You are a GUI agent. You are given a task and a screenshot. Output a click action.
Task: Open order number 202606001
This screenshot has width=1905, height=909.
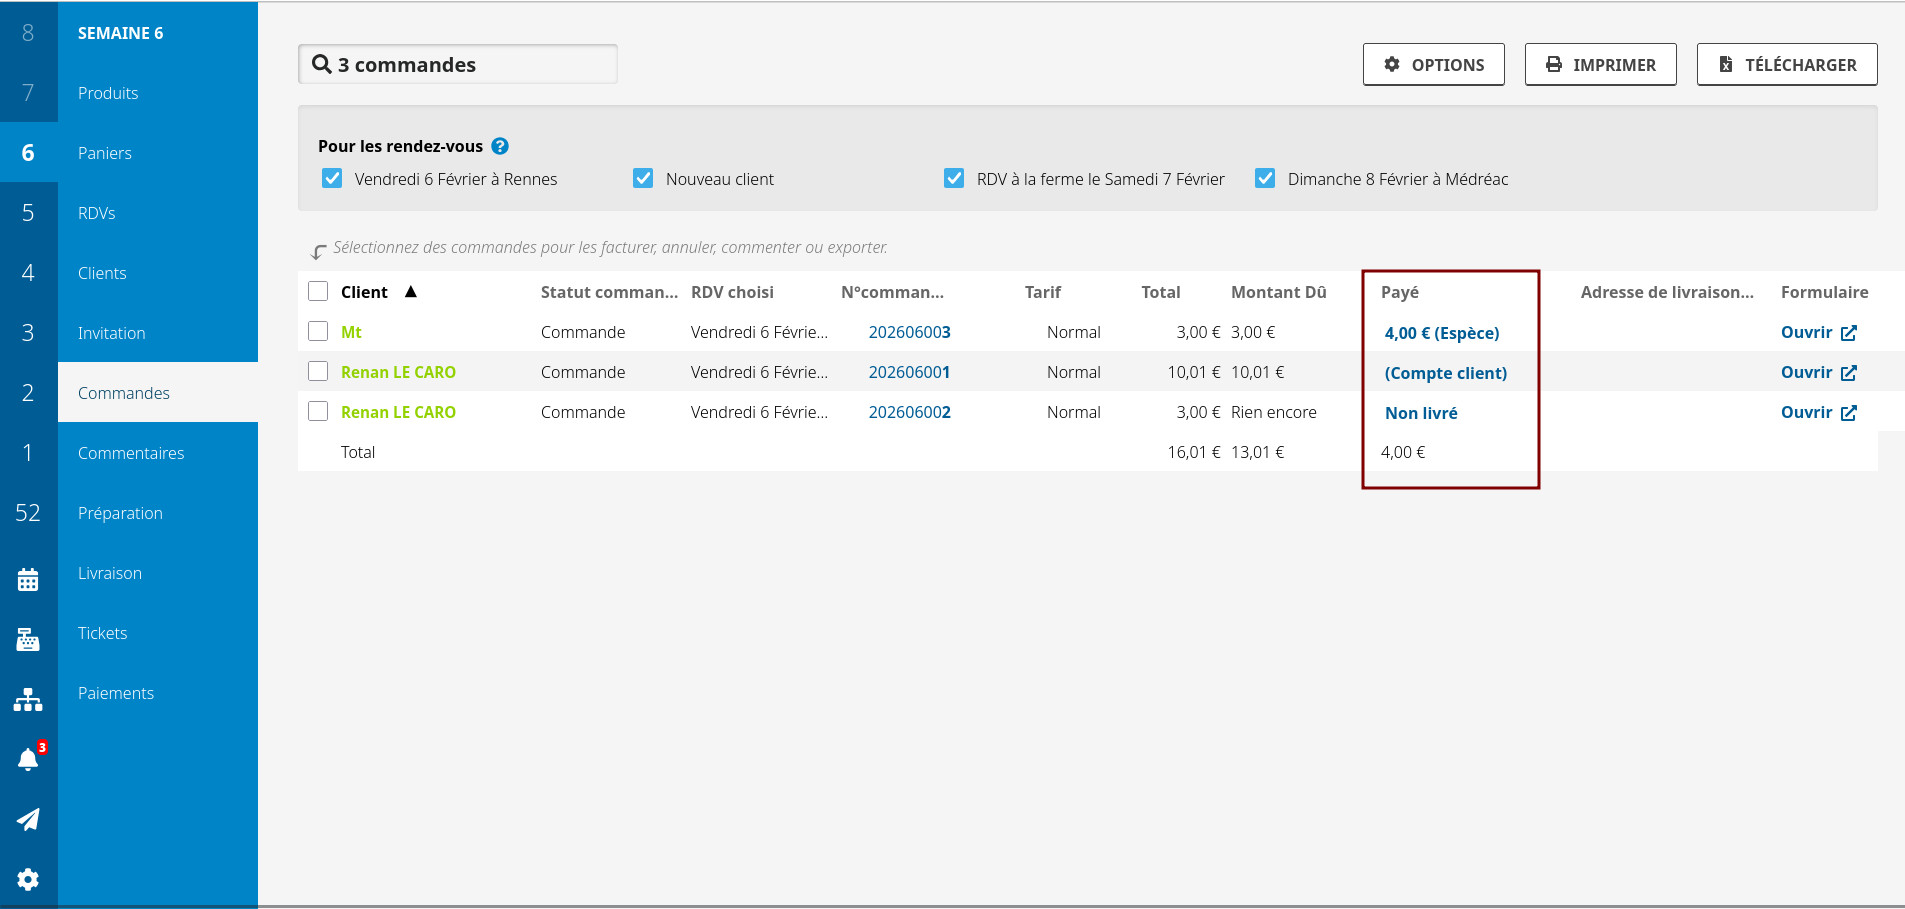[909, 372]
